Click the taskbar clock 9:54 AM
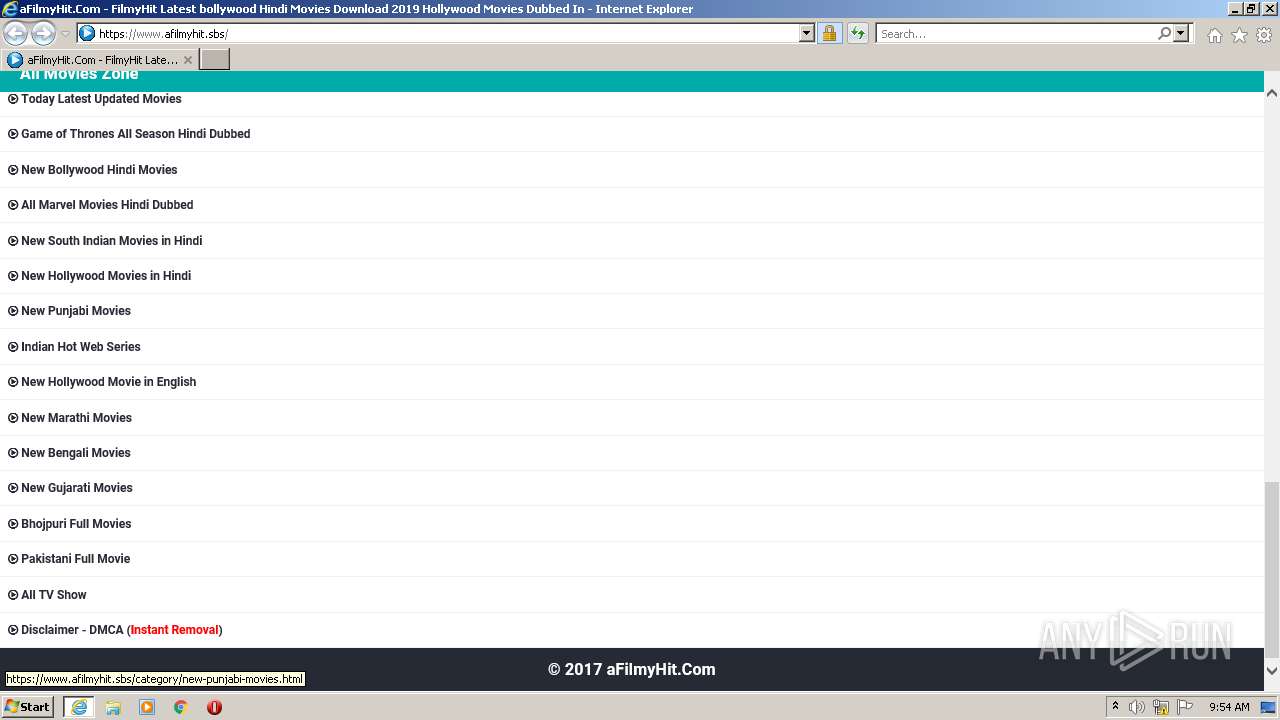This screenshot has width=1280, height=720. [1229, 707]
